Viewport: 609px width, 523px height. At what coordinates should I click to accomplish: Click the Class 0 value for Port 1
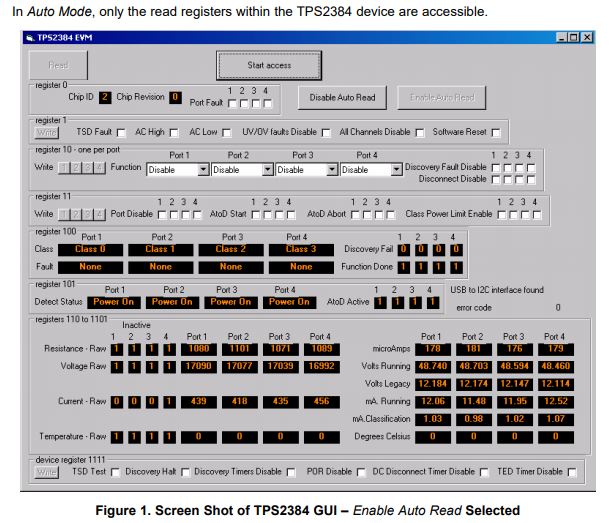90,249
